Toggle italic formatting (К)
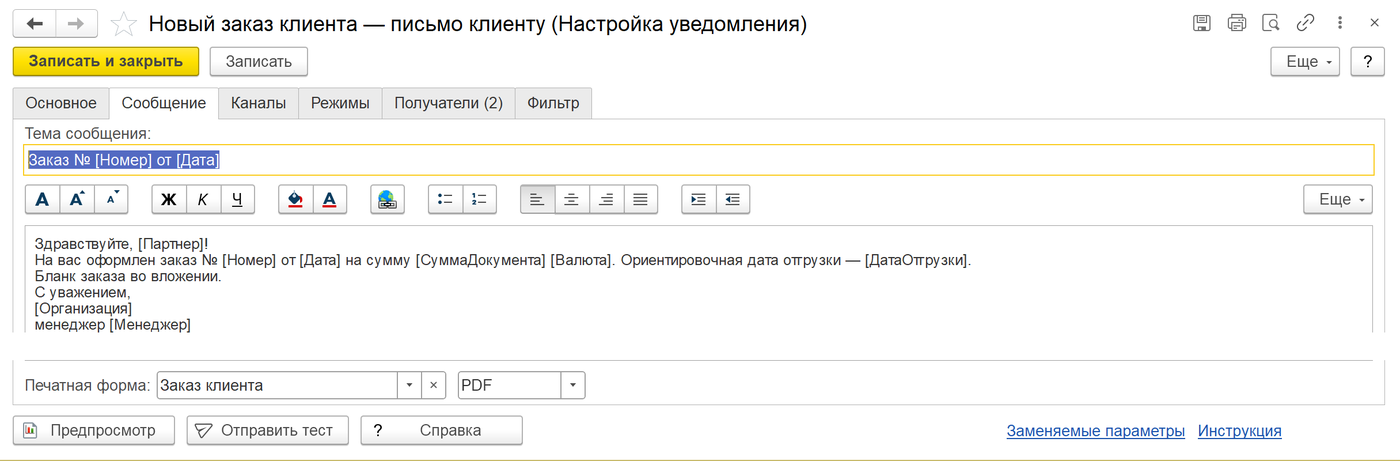The image size is (1400, 461). pyautogui.click(x=203, y=199)
